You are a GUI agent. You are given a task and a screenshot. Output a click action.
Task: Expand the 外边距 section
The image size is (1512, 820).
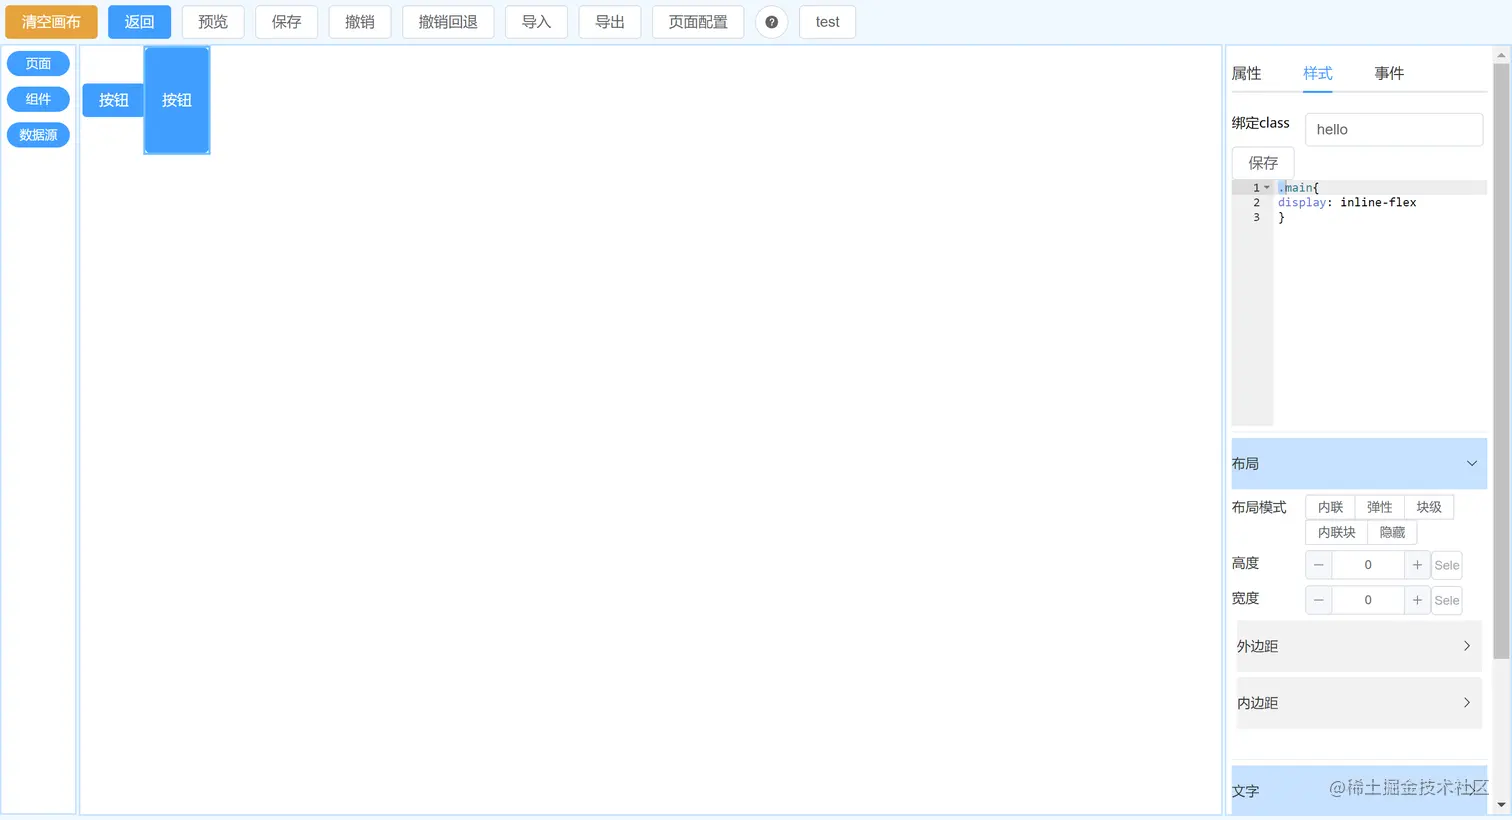coord(1358,646)
